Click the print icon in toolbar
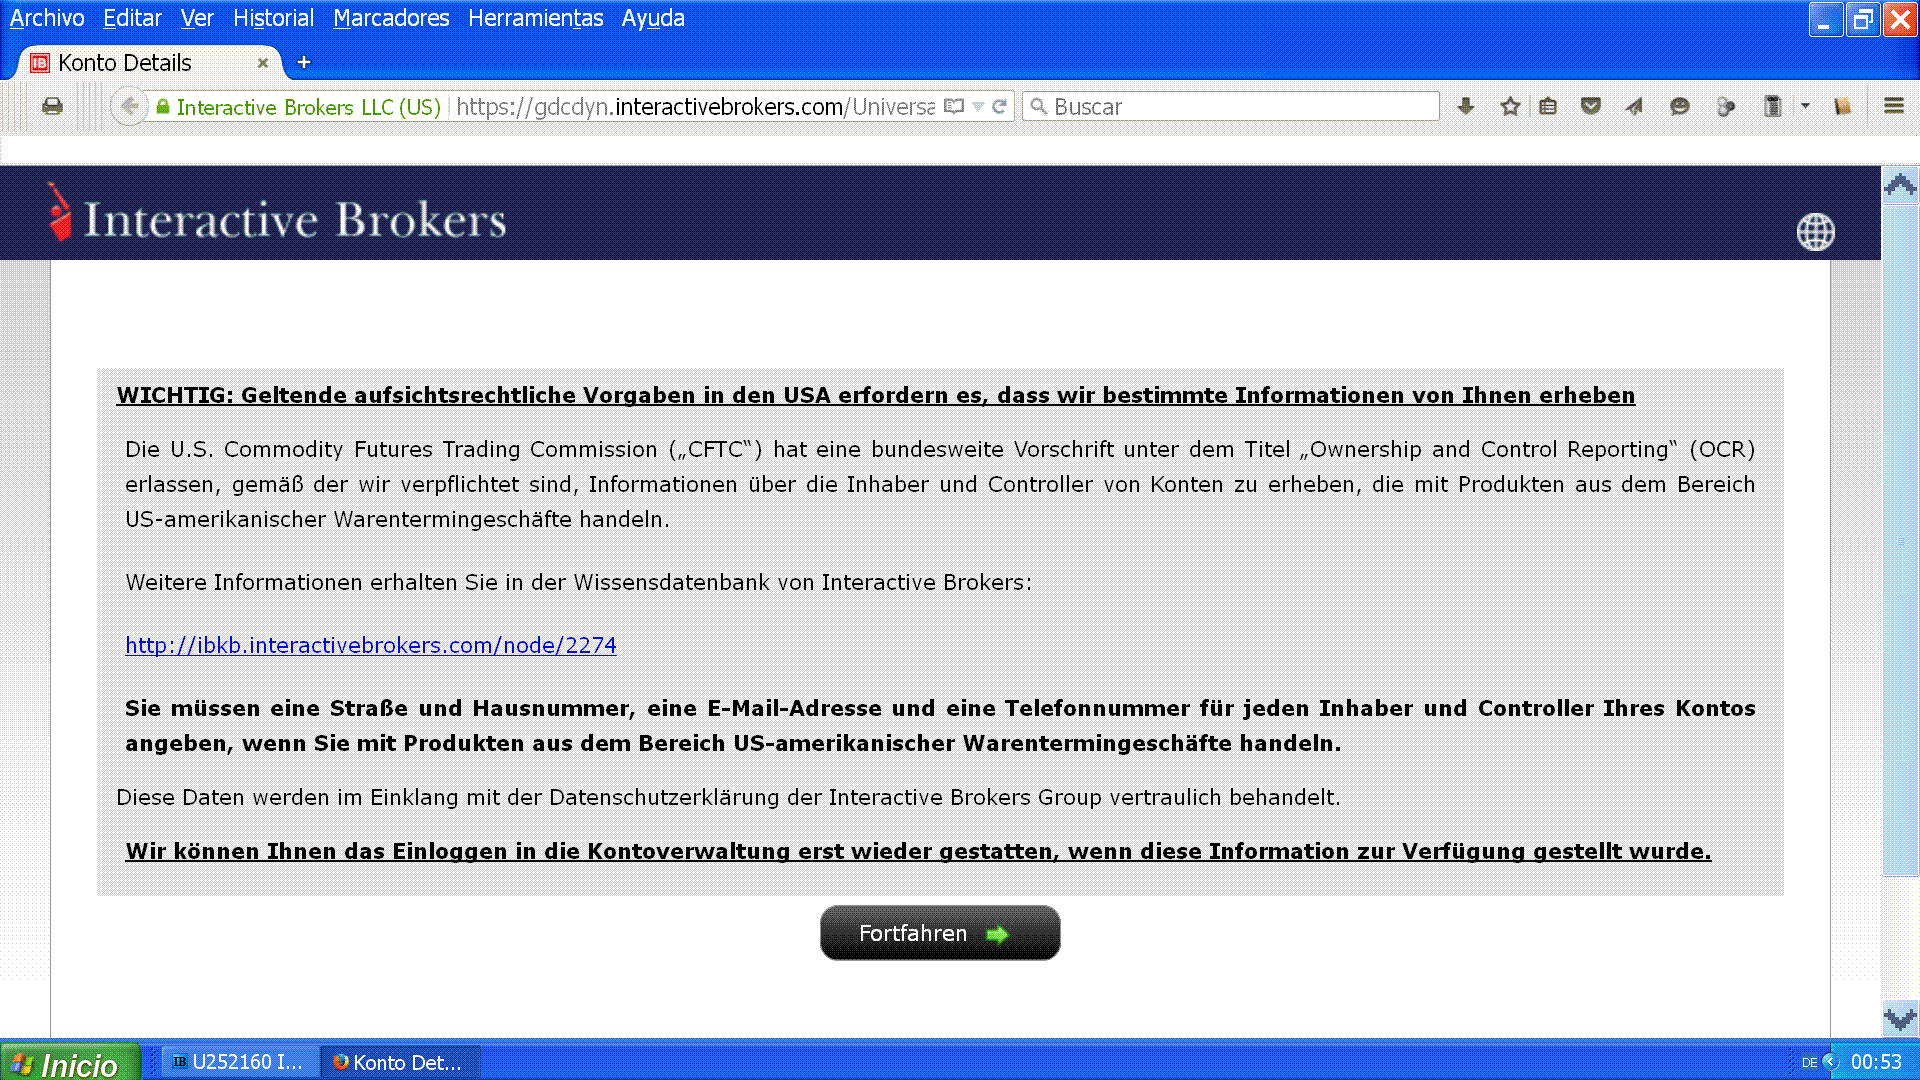 pyautogui.click(x=52, y=106)
